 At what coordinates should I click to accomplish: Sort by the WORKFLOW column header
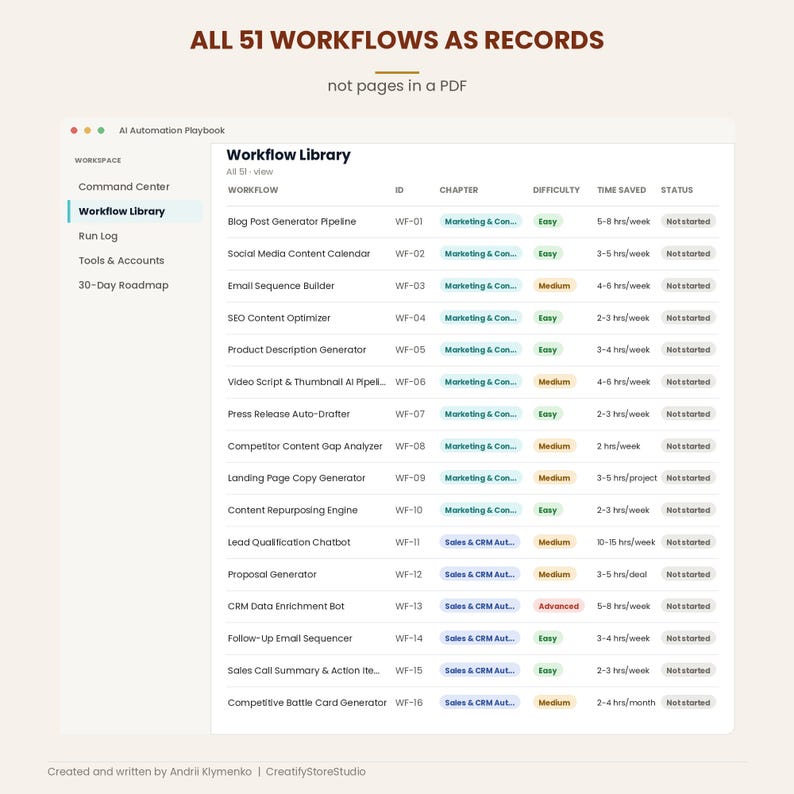tap(253, 190)
